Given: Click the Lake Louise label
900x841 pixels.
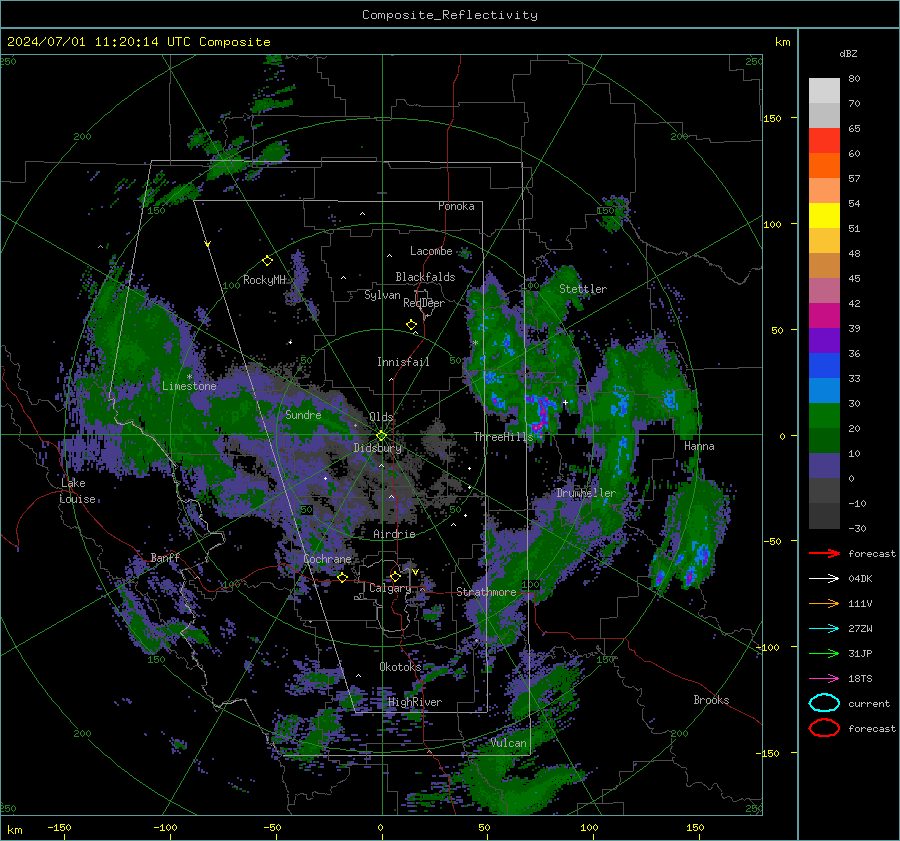Looking at the screenshot, I should [77, 491].
